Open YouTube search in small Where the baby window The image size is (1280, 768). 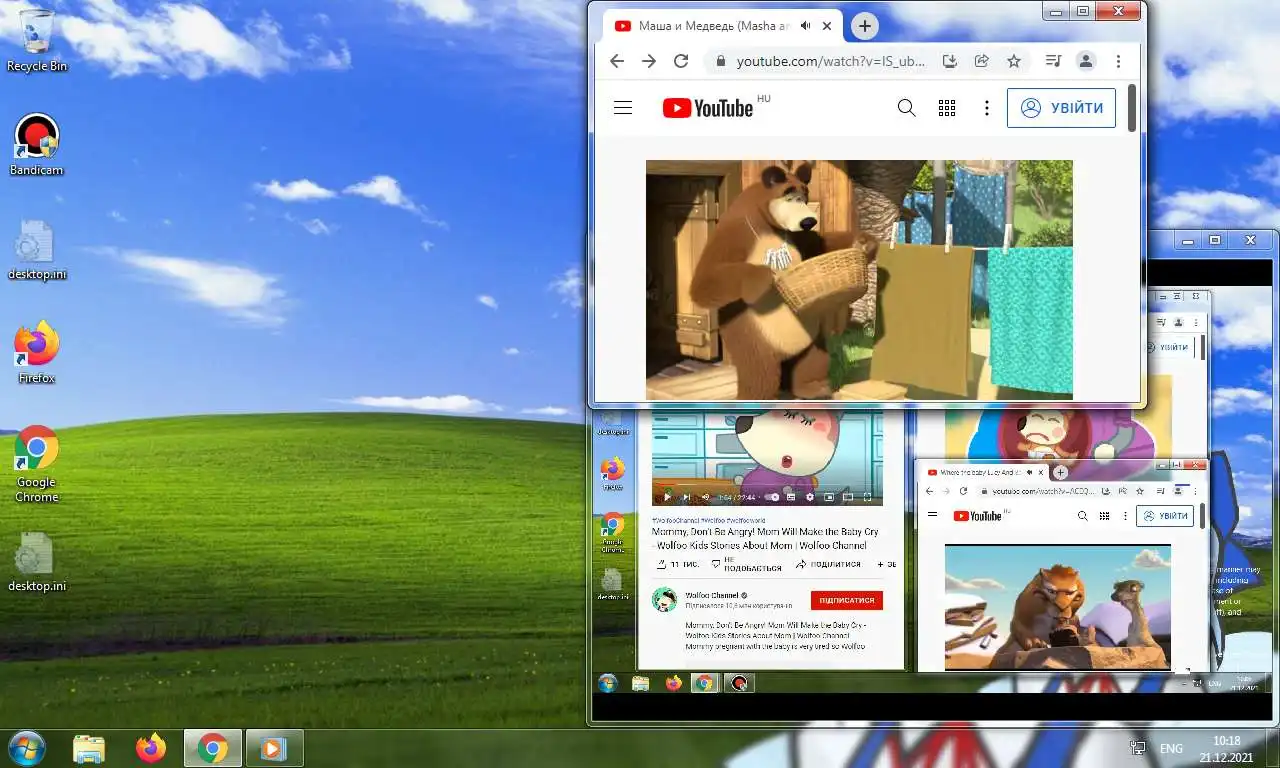pos(1082,516)
